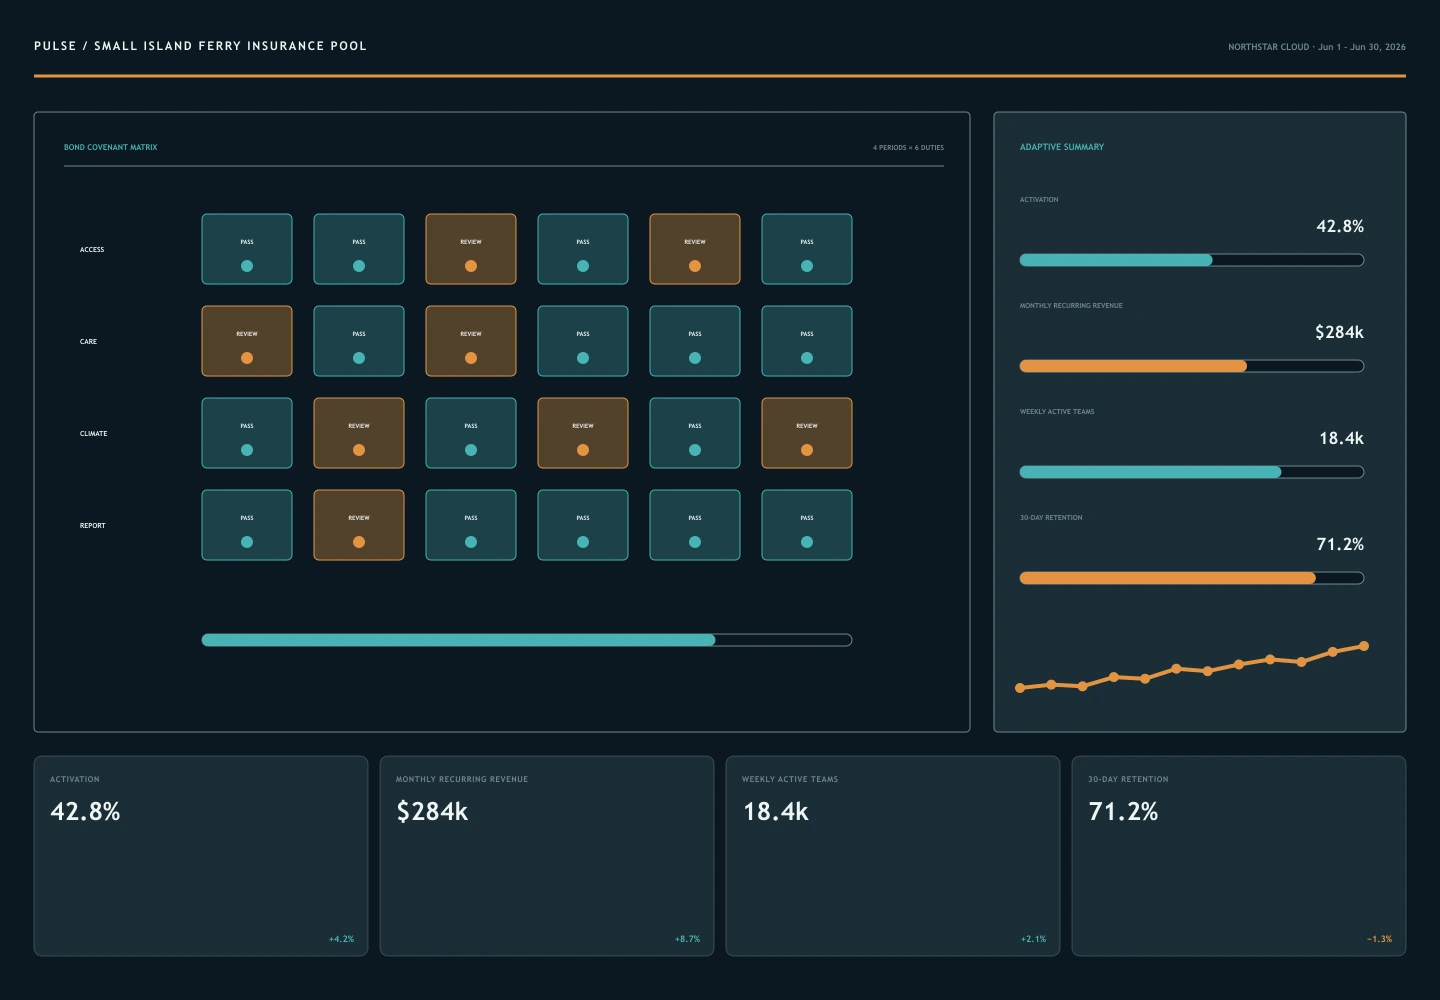Open the 30-Day Retention KPI card
Screen dimensions: 1440x1000
(x=1239, y=856)
